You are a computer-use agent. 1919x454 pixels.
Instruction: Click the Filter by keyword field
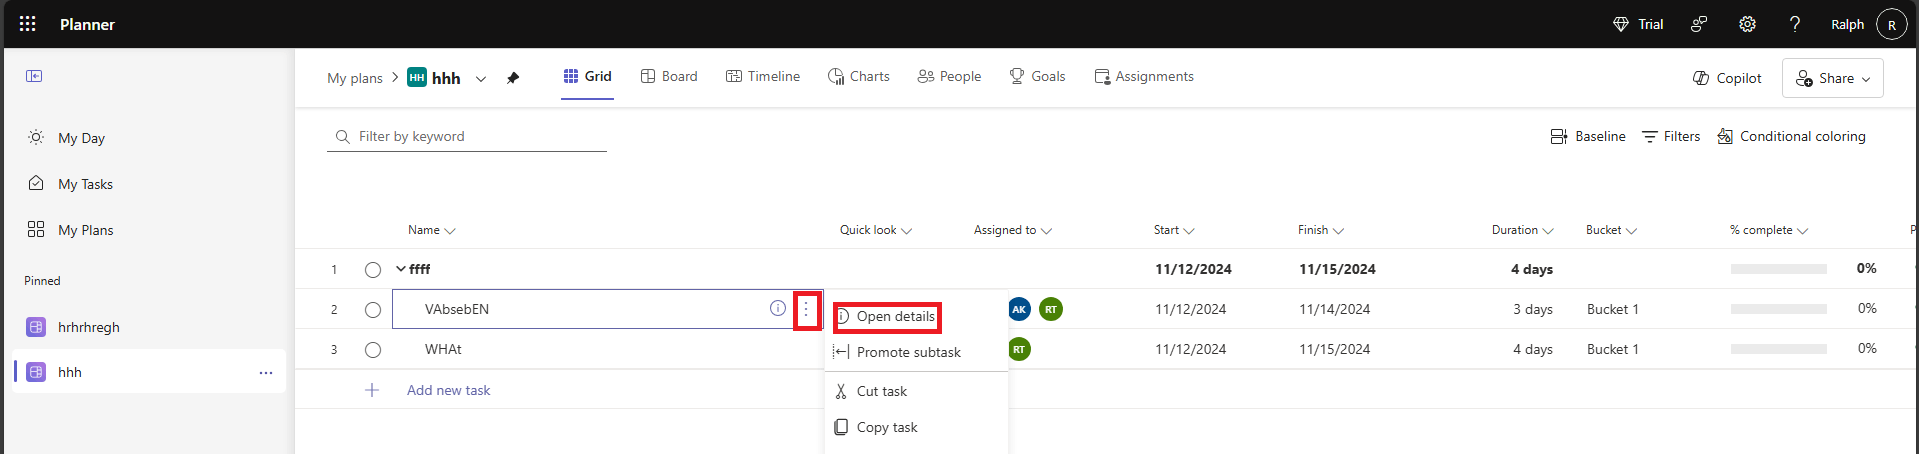[467, 136]
